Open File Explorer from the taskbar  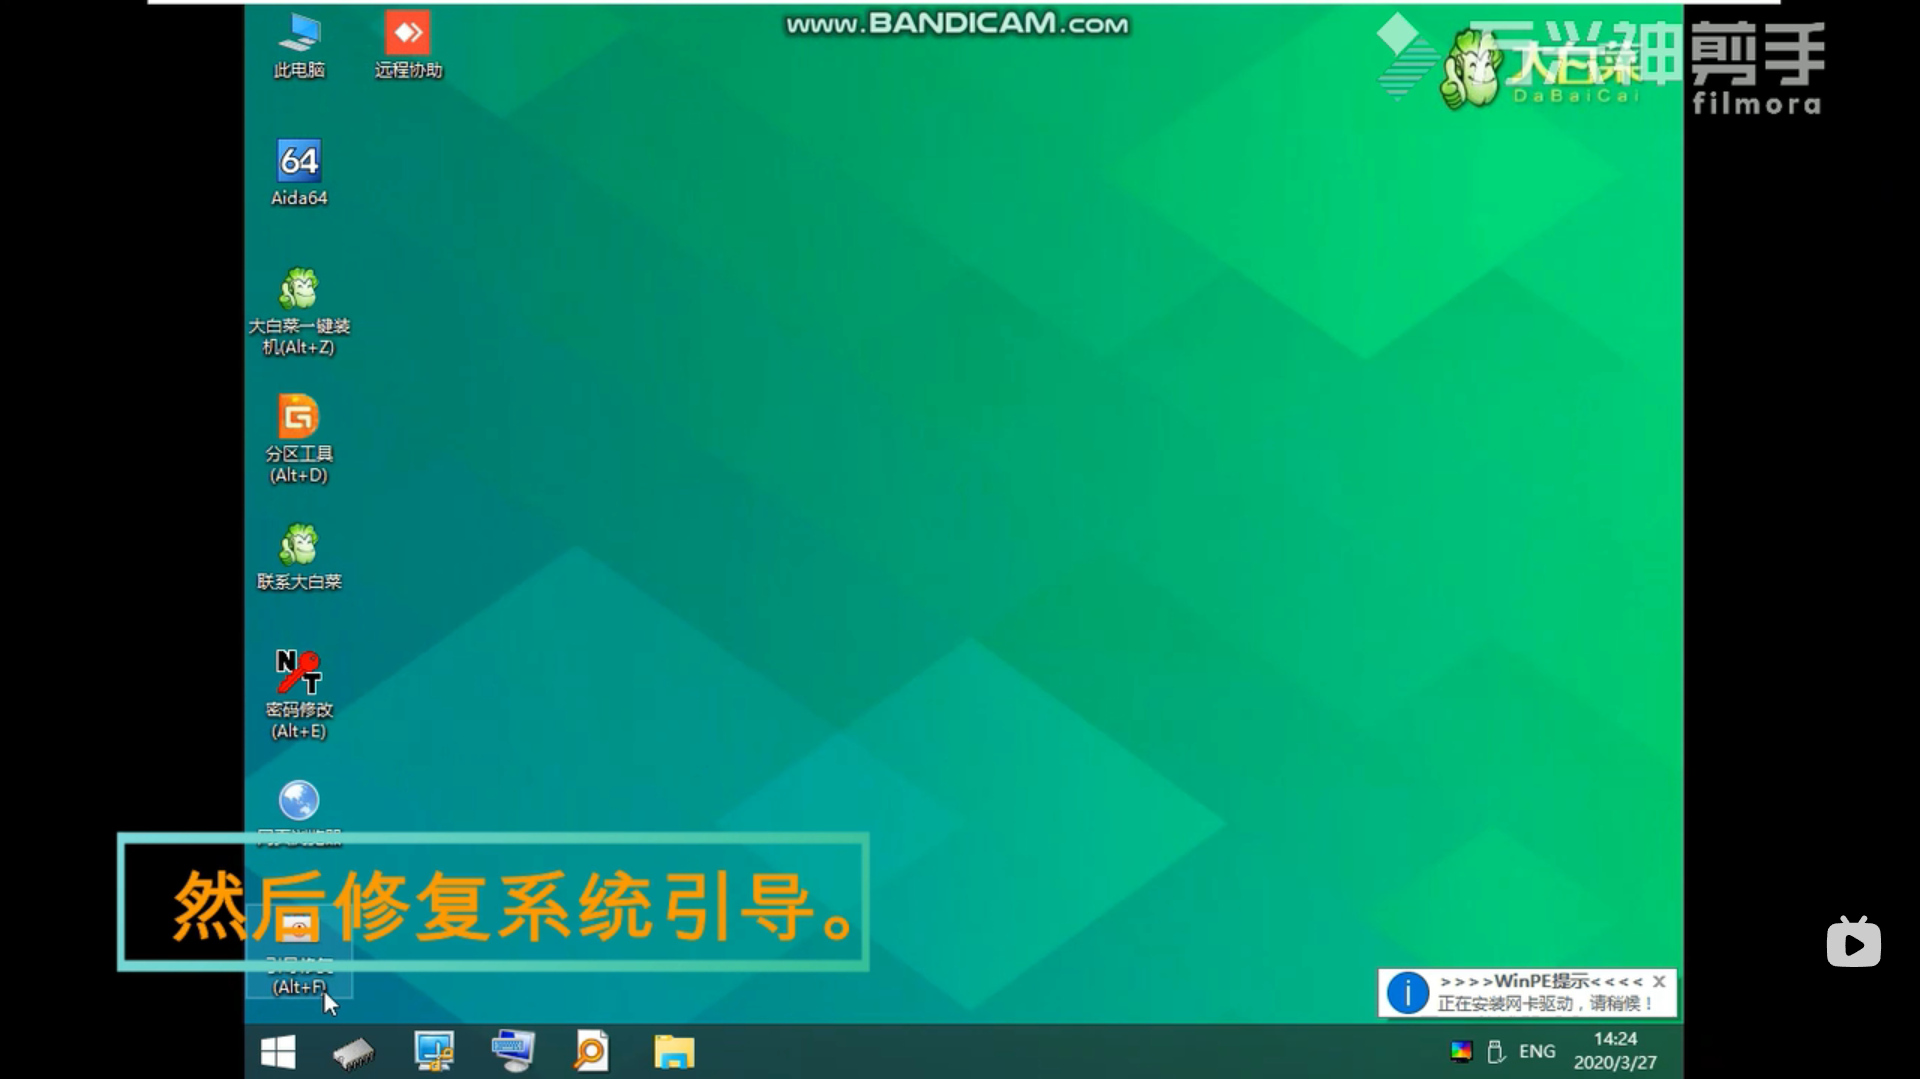(x=673, y=1052)
